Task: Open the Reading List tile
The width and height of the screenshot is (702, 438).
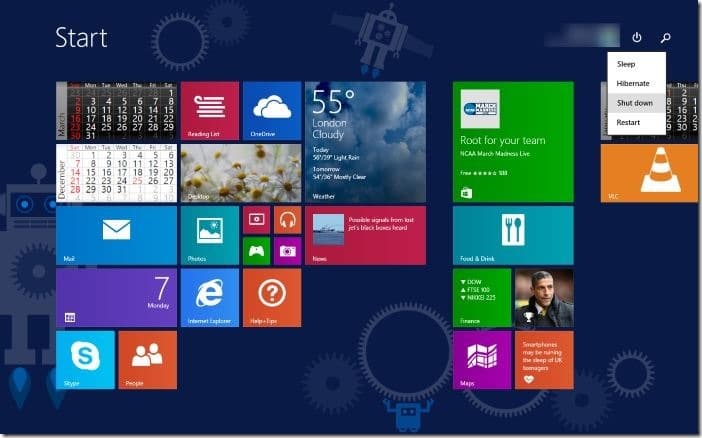Action: pyautogui.click(x=210, y=111)
